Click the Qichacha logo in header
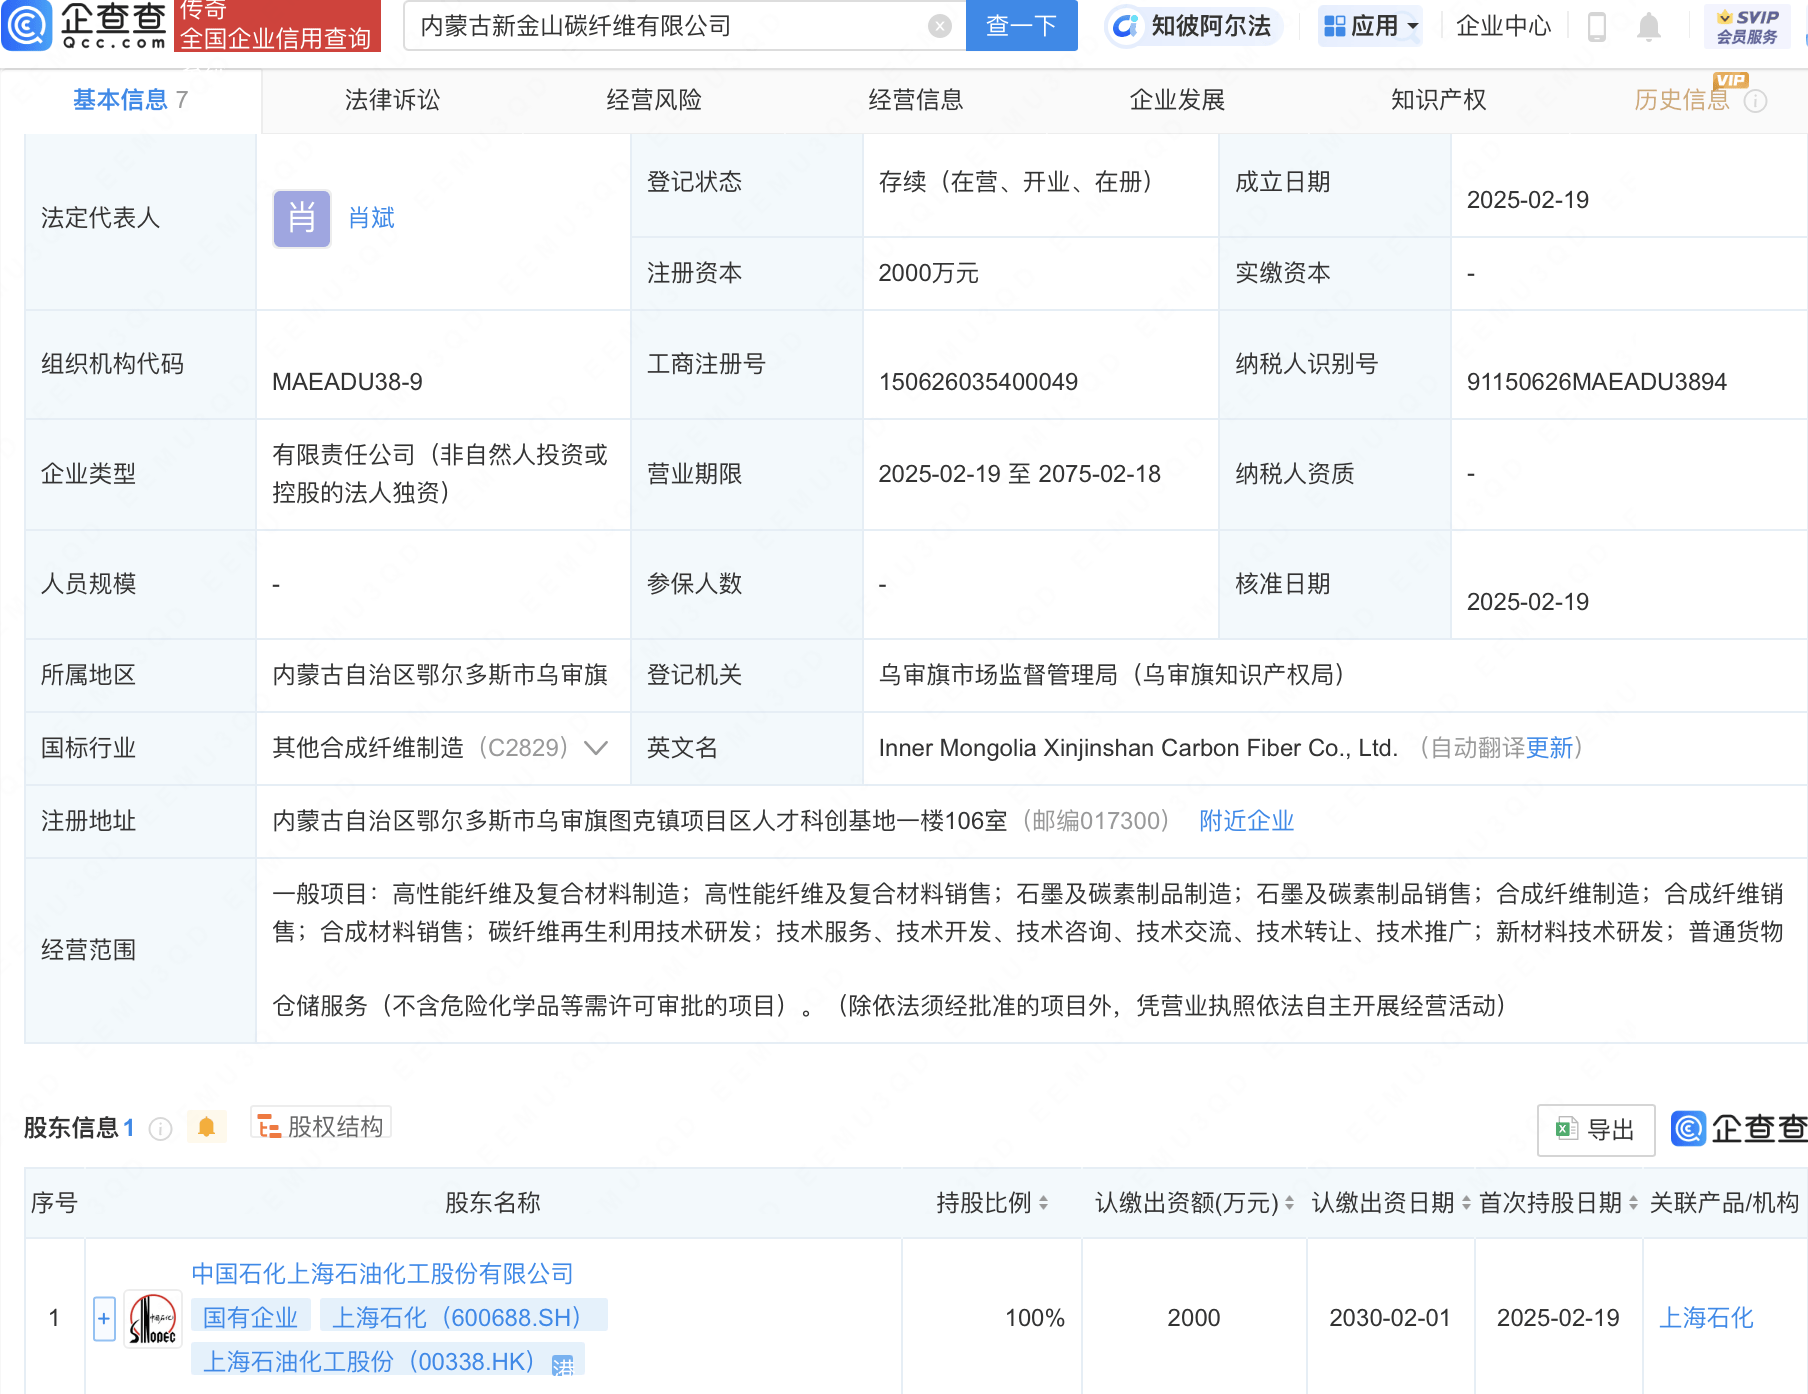Screen dimensions: 1808x1394 coord(85,25)
